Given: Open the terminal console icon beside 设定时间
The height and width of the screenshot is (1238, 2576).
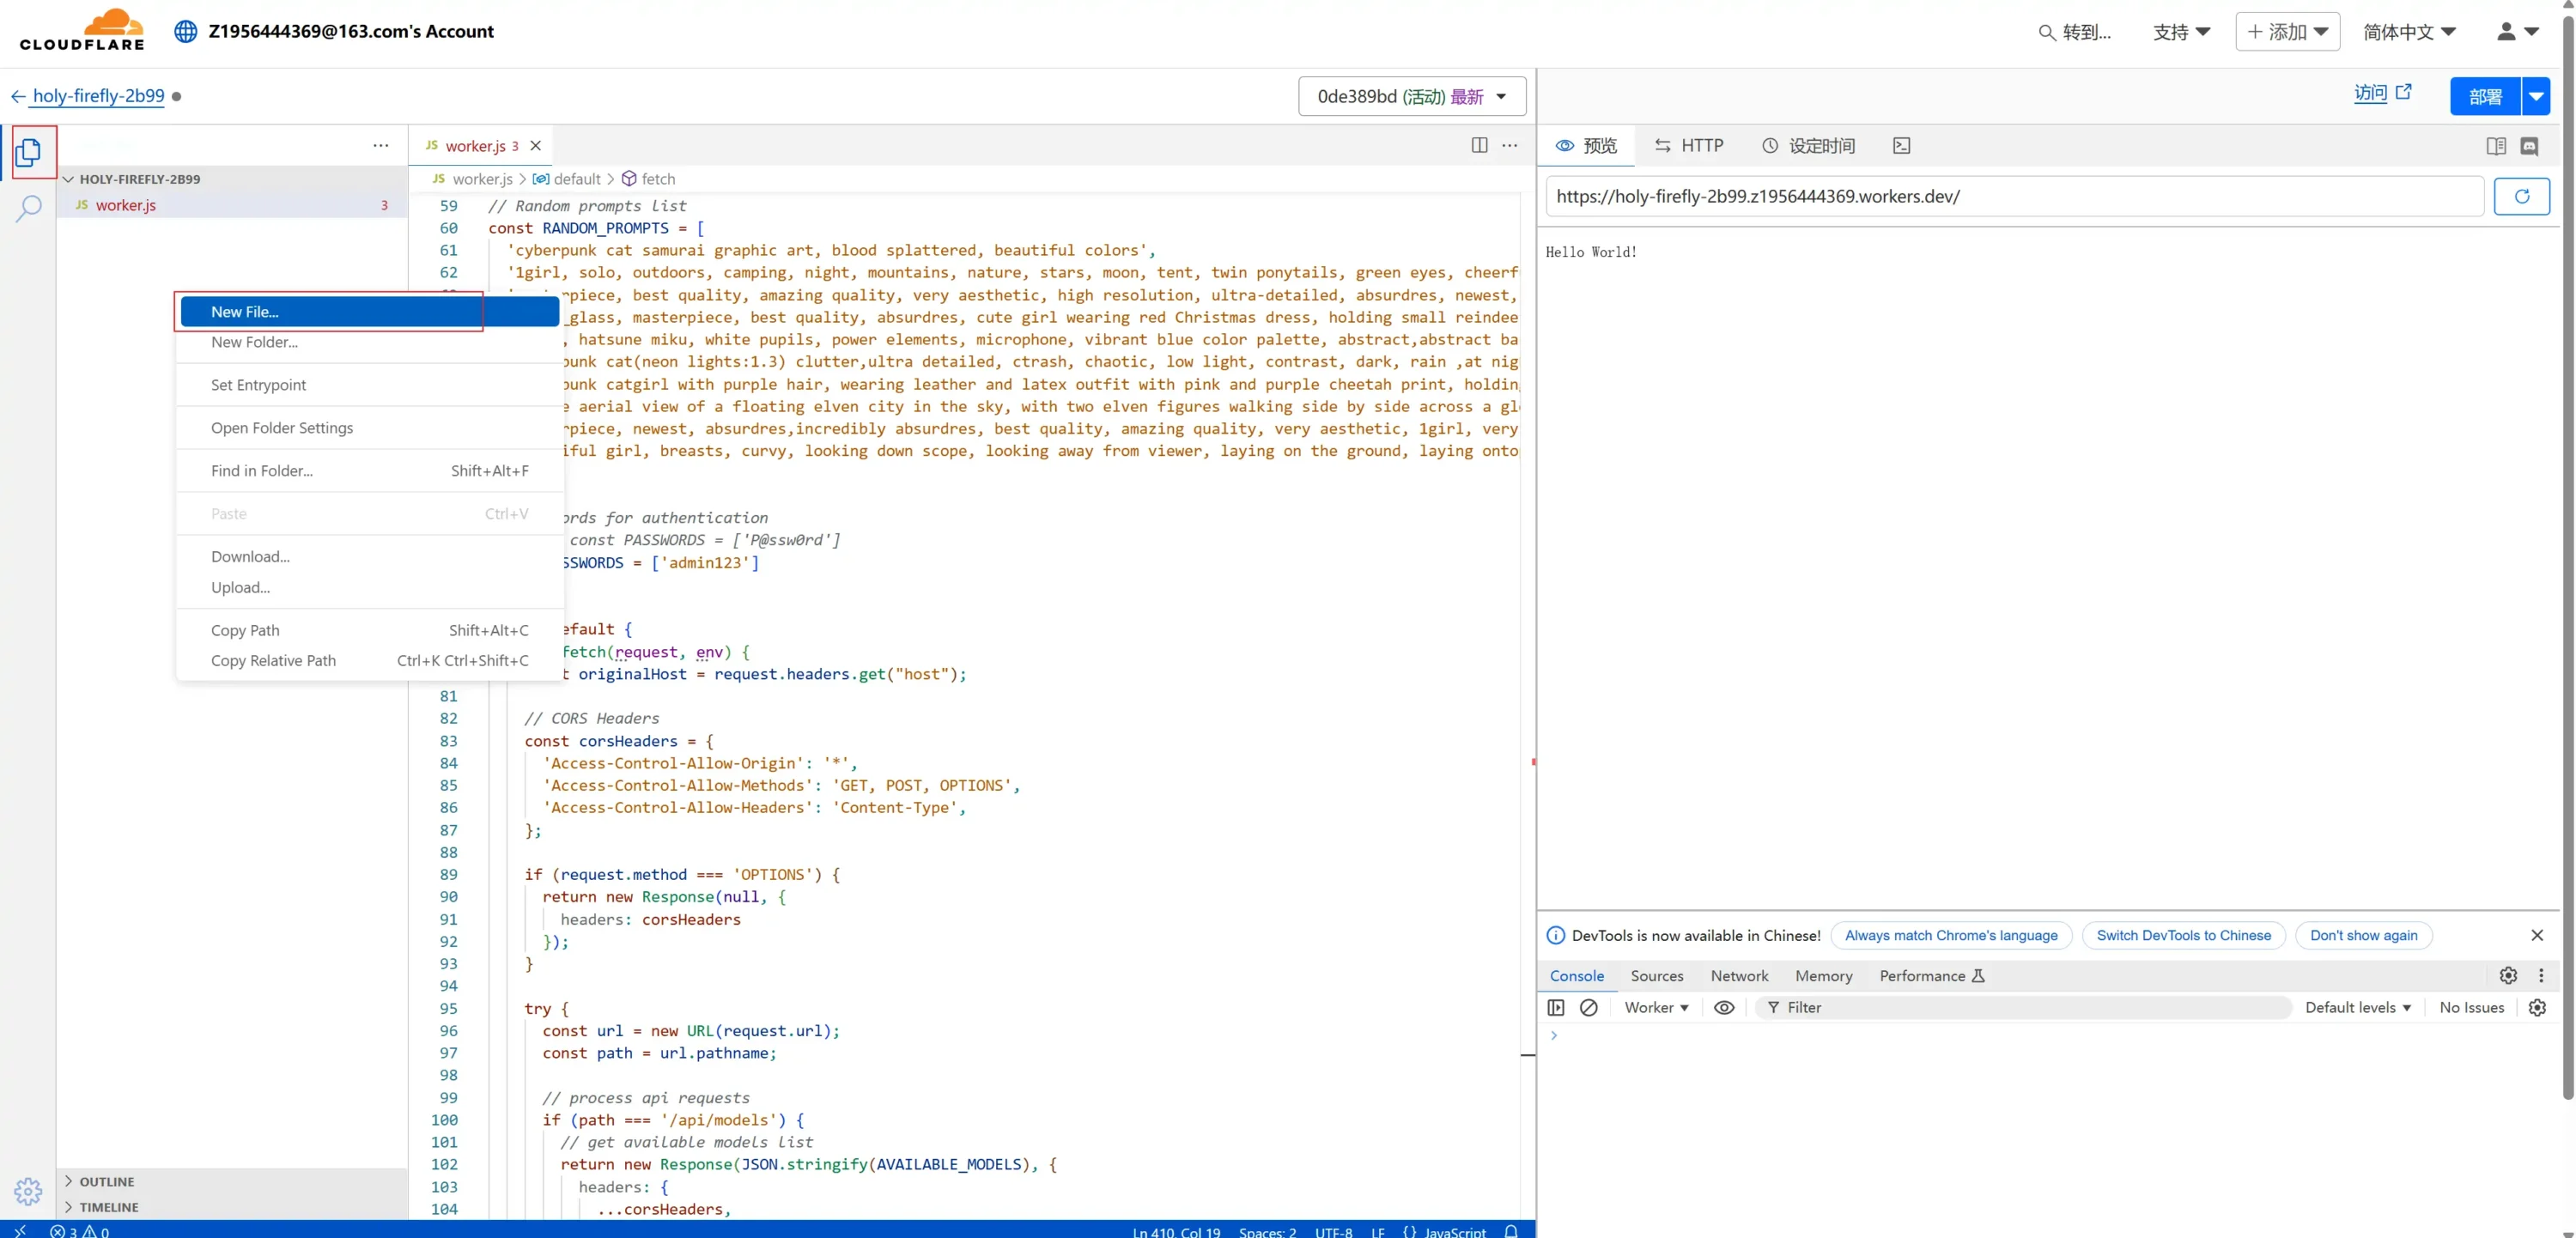Looking at the screenshot, I should coord(1901,146).
